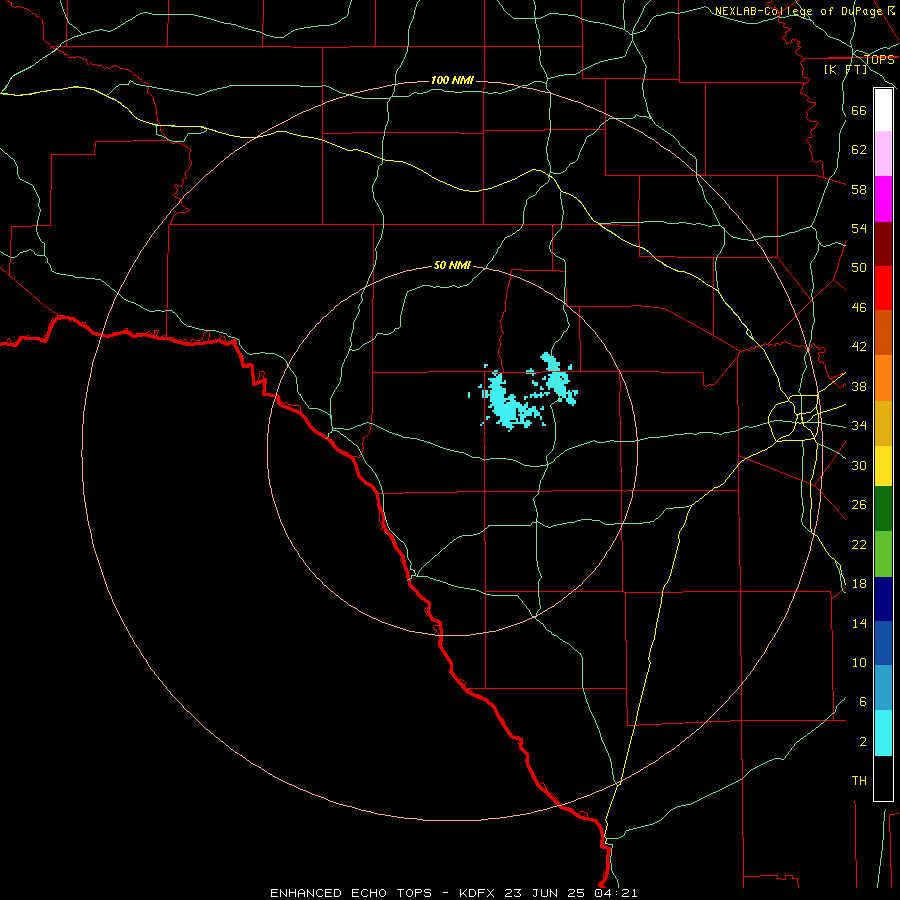Click the dark green 30 kft legend swatch
Image resolution: width=900 pixels, height=900 pixels.
point(883,508)
